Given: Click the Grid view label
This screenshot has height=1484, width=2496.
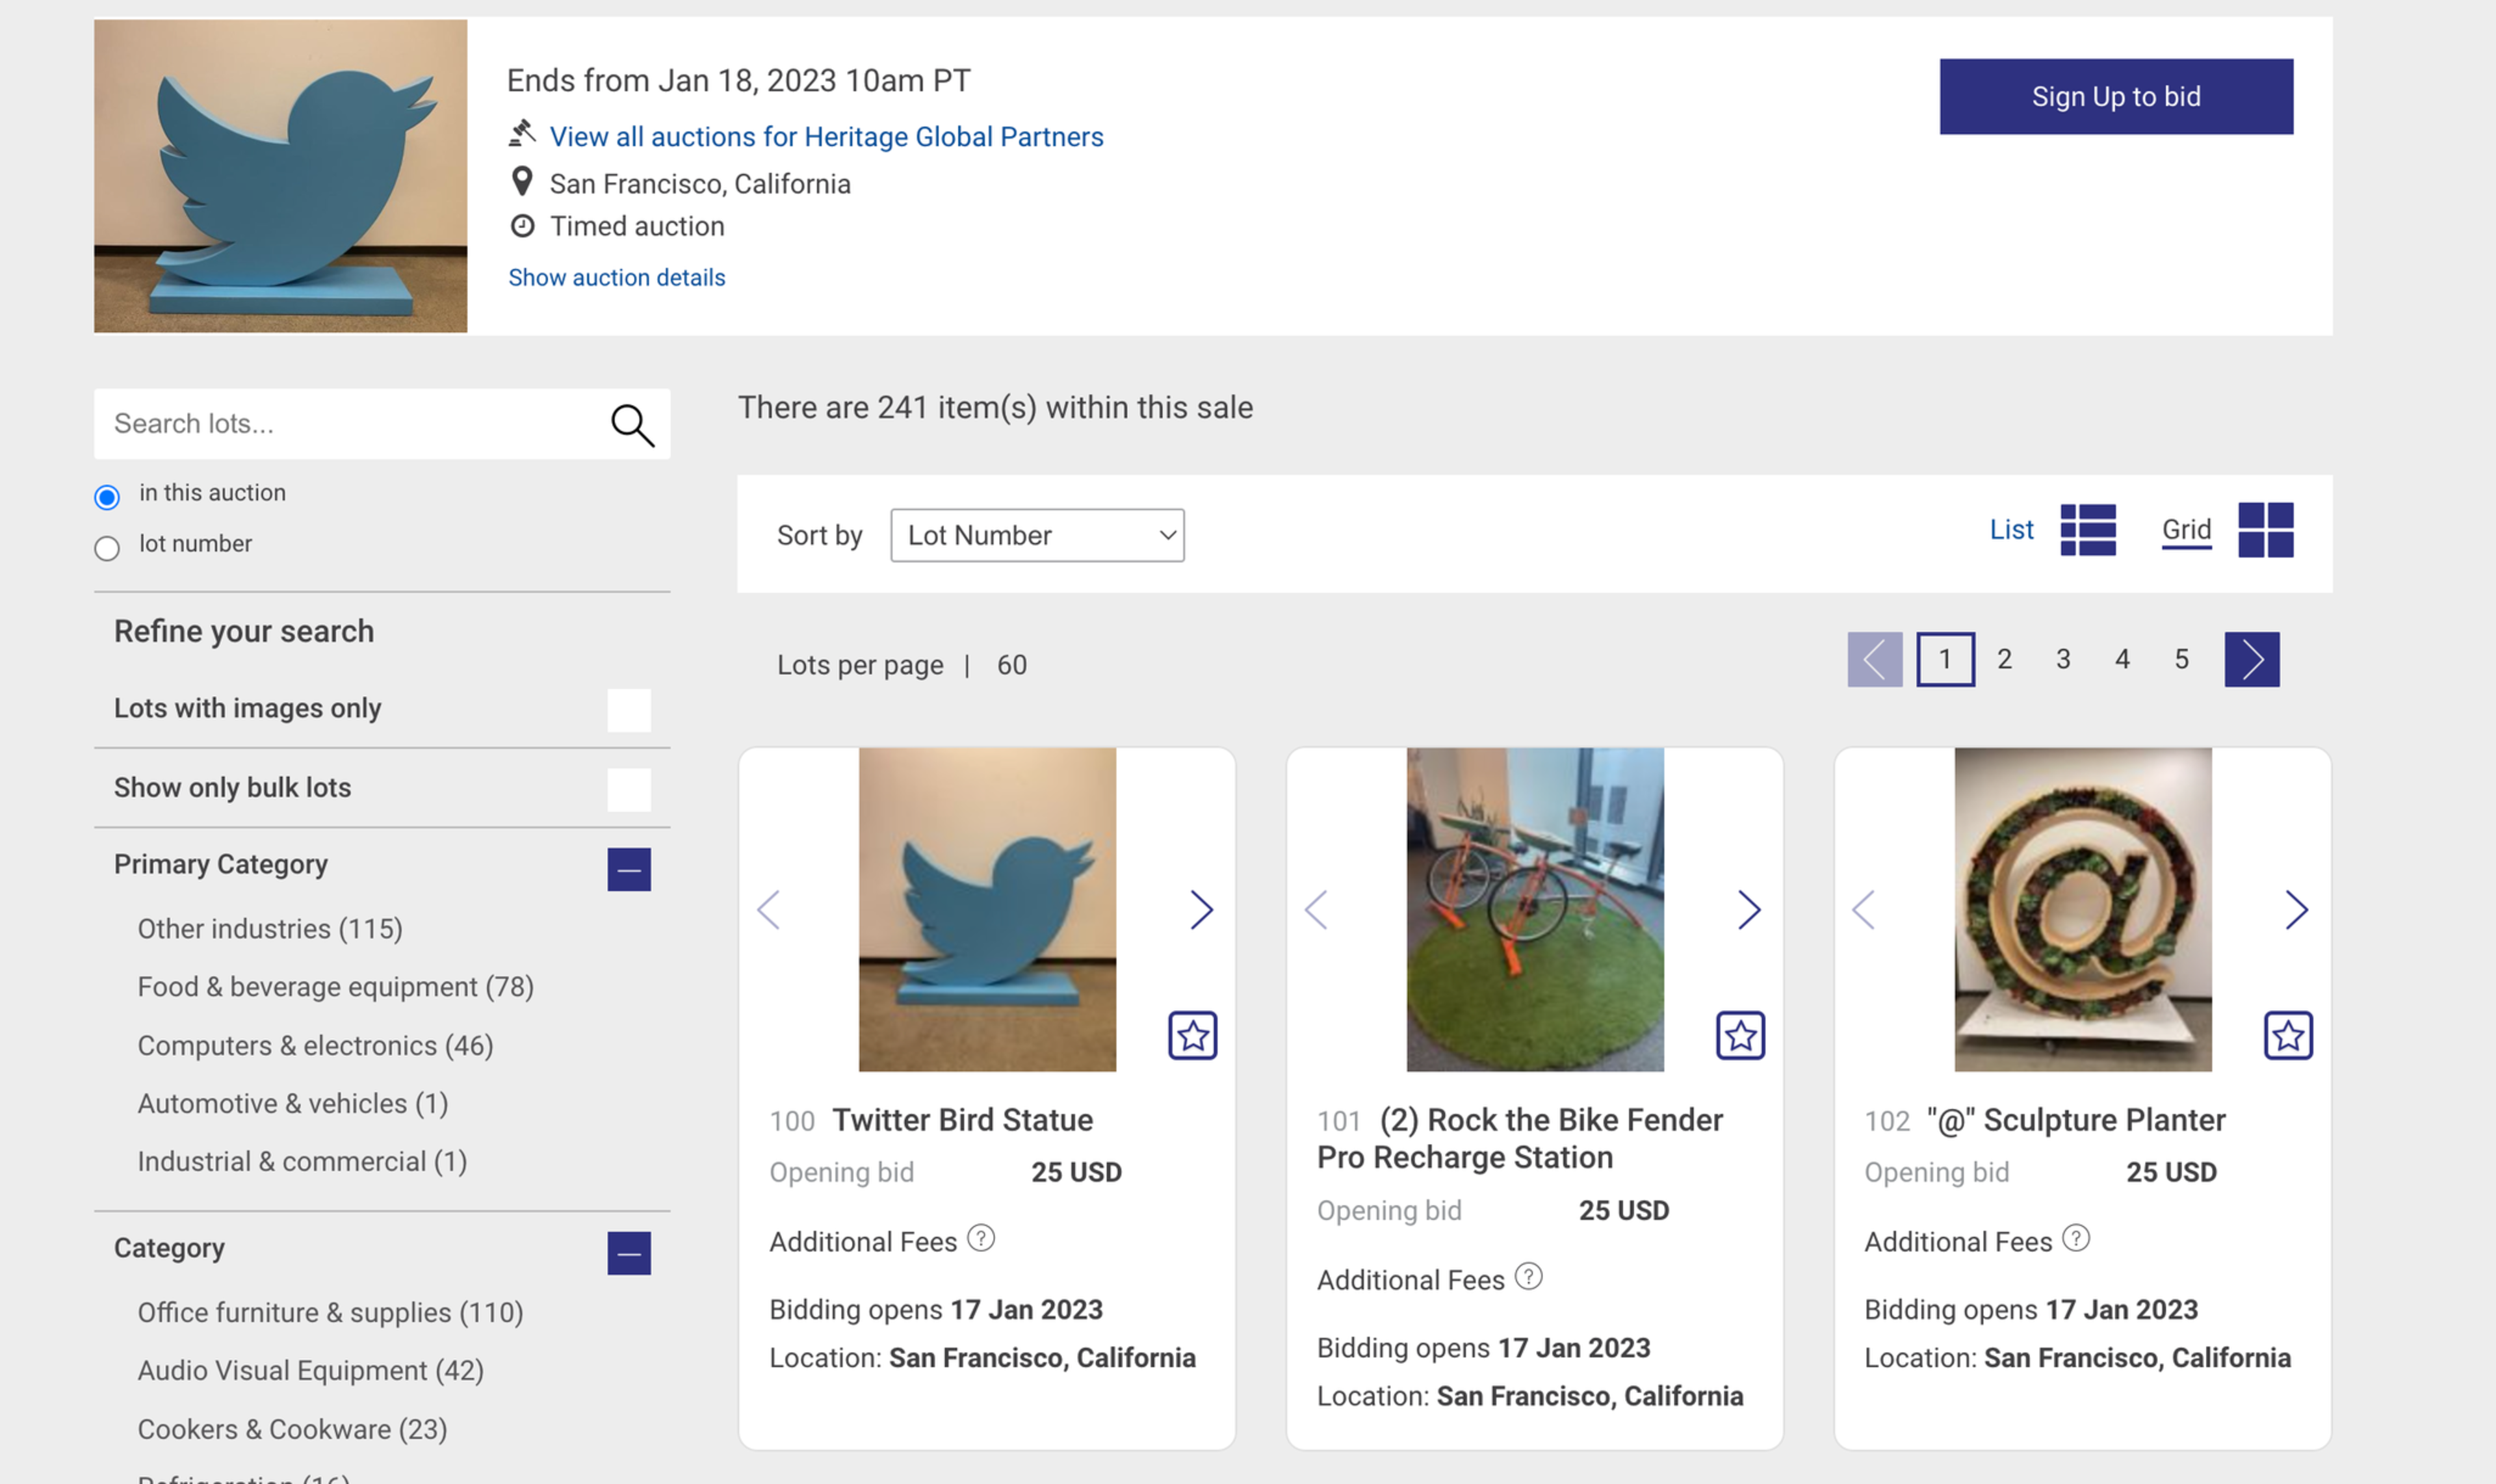Looking at the screenshot, I should 2186,530.
